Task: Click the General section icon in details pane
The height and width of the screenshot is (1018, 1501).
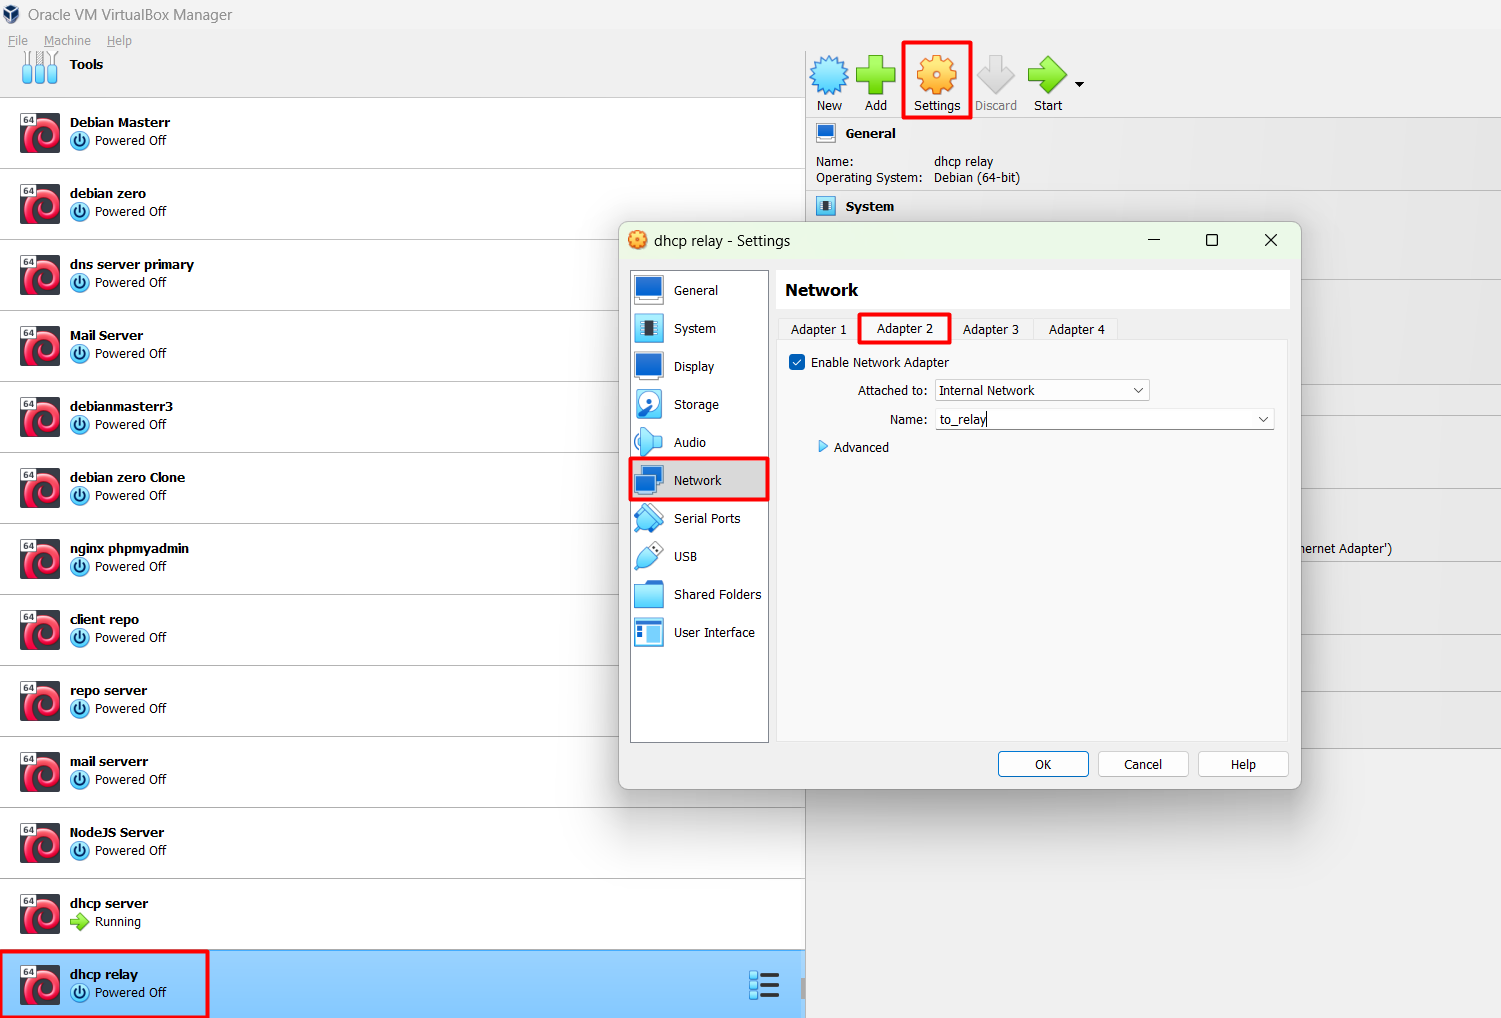Action: (826, 133)
